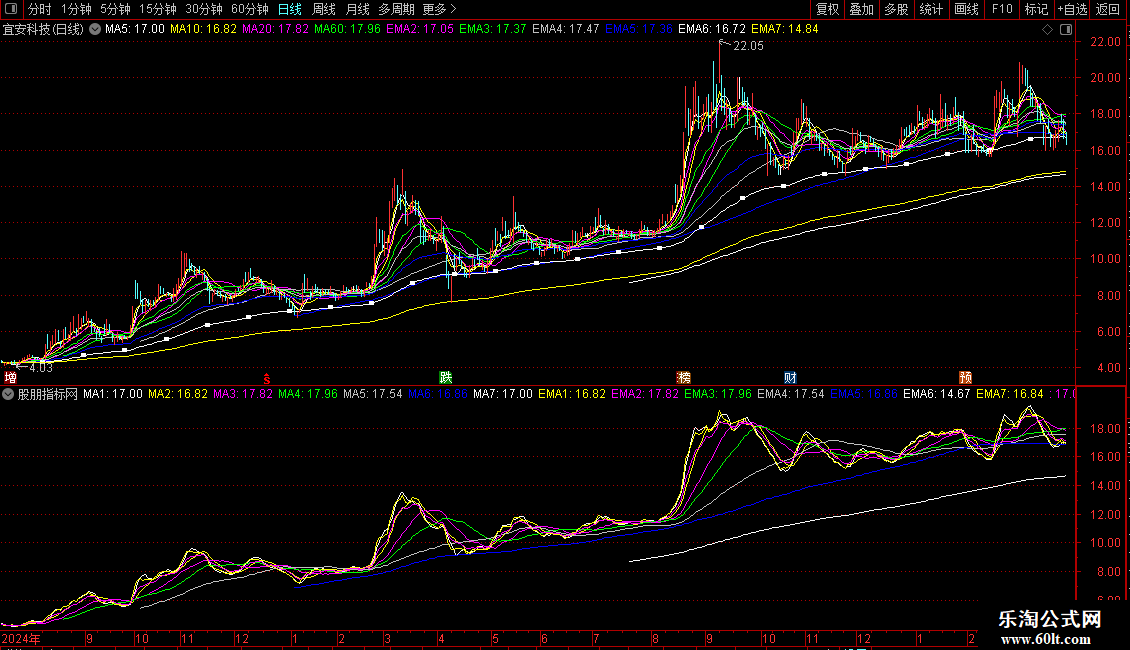Click the 宜安科技(日线) stock title
1130x650 pixels.
(43, 30)
